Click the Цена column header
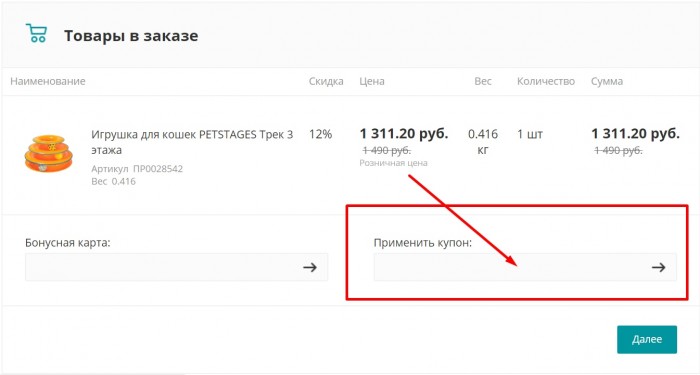Viewport: 700px width, 375px height. point(372,81)
